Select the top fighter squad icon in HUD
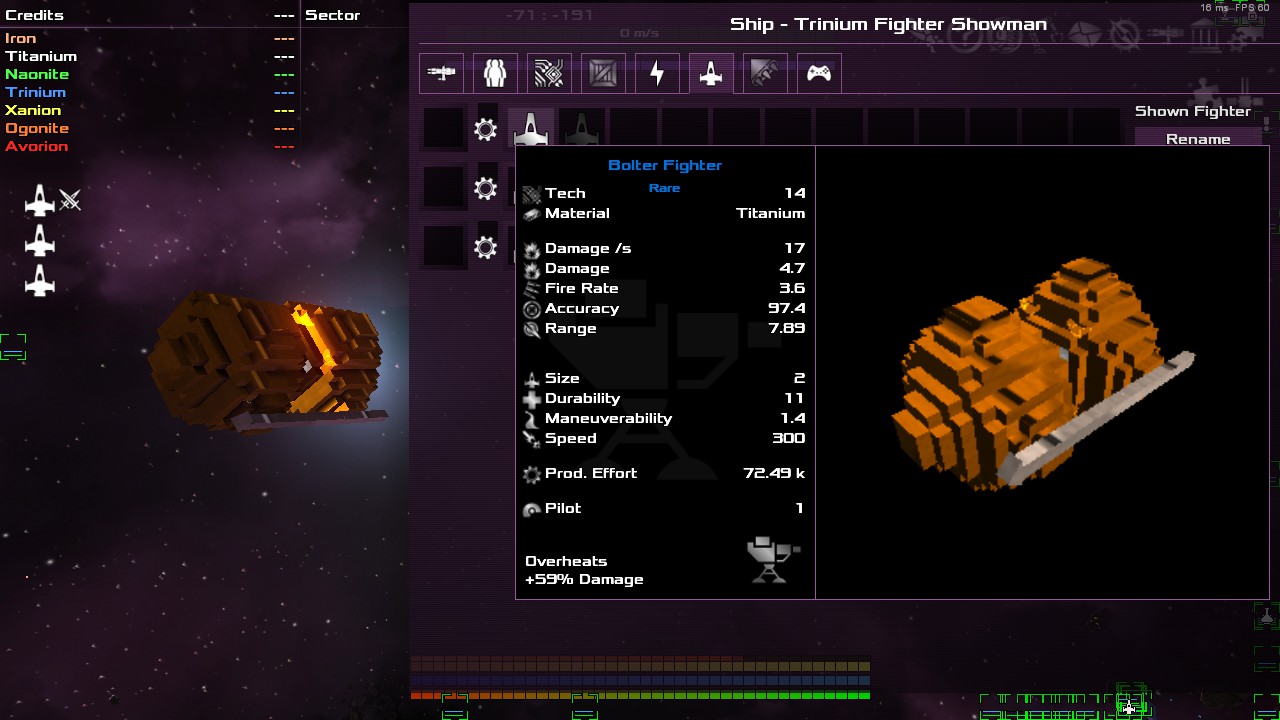This screenshot has height=720, width=1280. 40,201
